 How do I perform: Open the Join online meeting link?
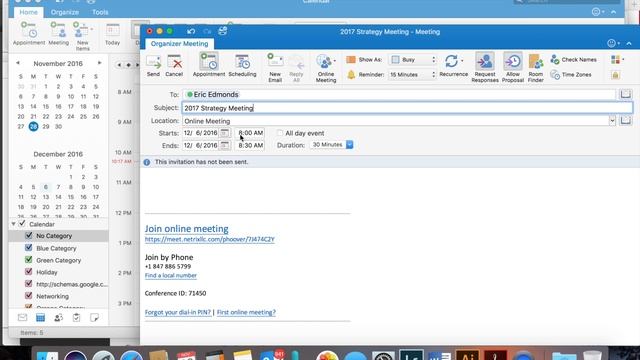click(x=187, y=229)
